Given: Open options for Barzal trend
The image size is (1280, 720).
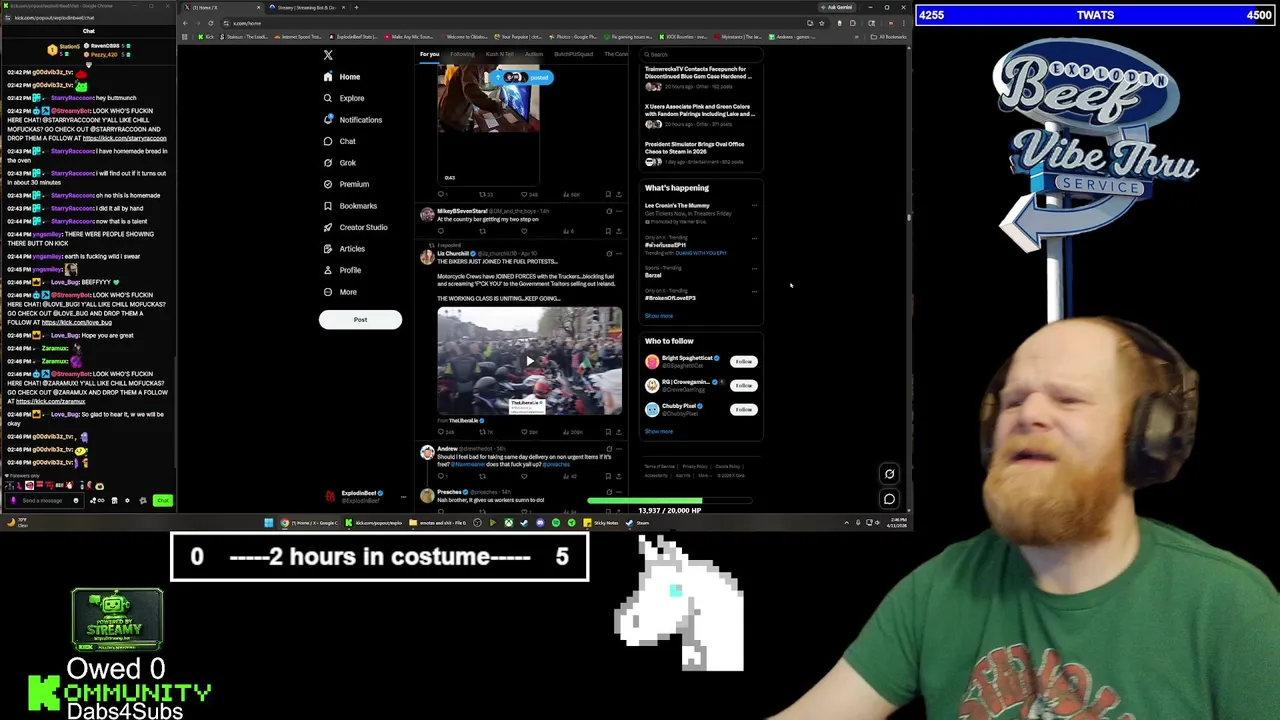Looking at the screenshot, I should (754, 269).
